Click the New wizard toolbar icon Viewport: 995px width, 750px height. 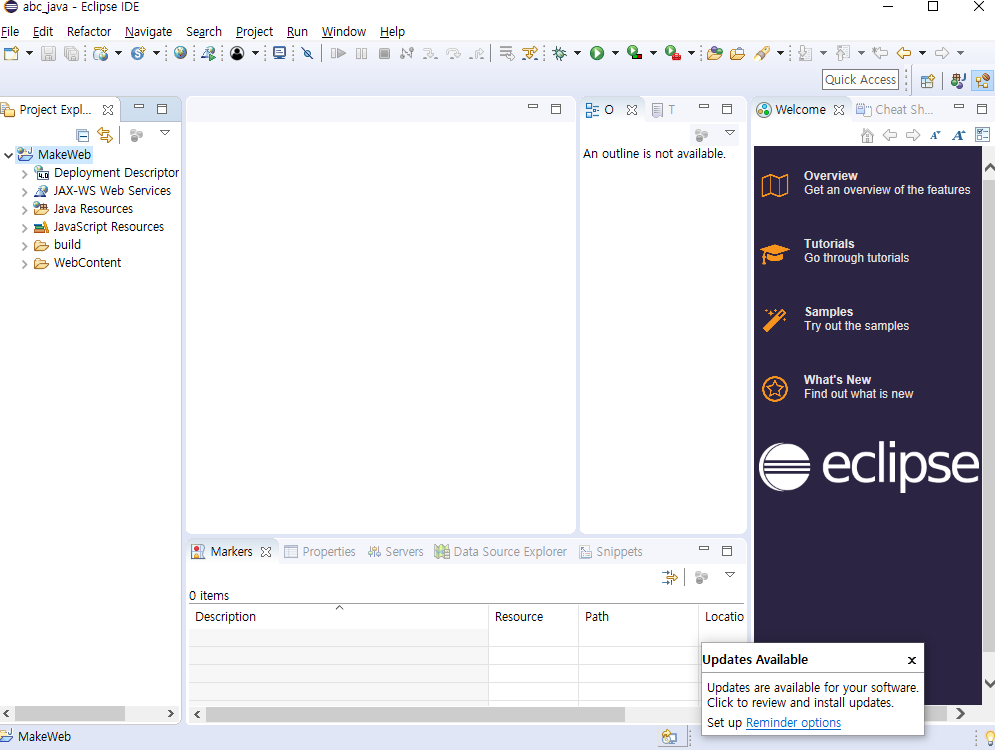click(x=11, y=53)
